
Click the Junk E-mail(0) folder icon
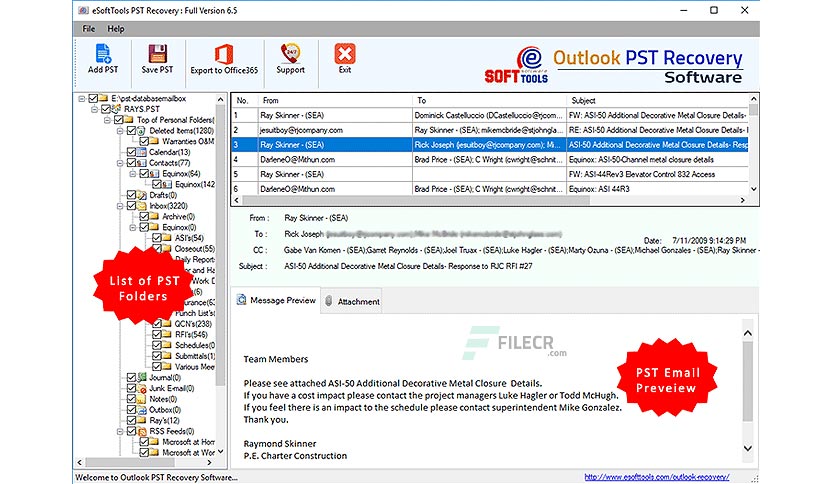coord(141,388)
